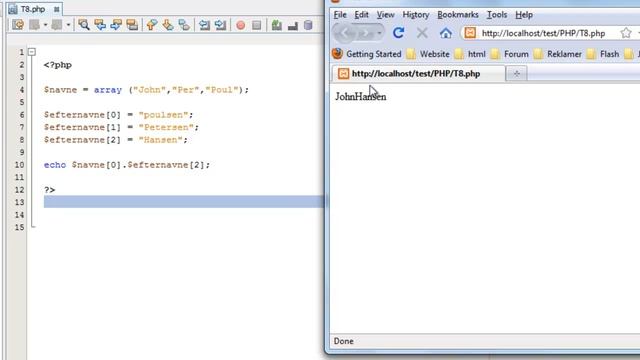Click the Stop Macro Recording square icon
Screen dimensions: 640x360
tap(256, 25)
